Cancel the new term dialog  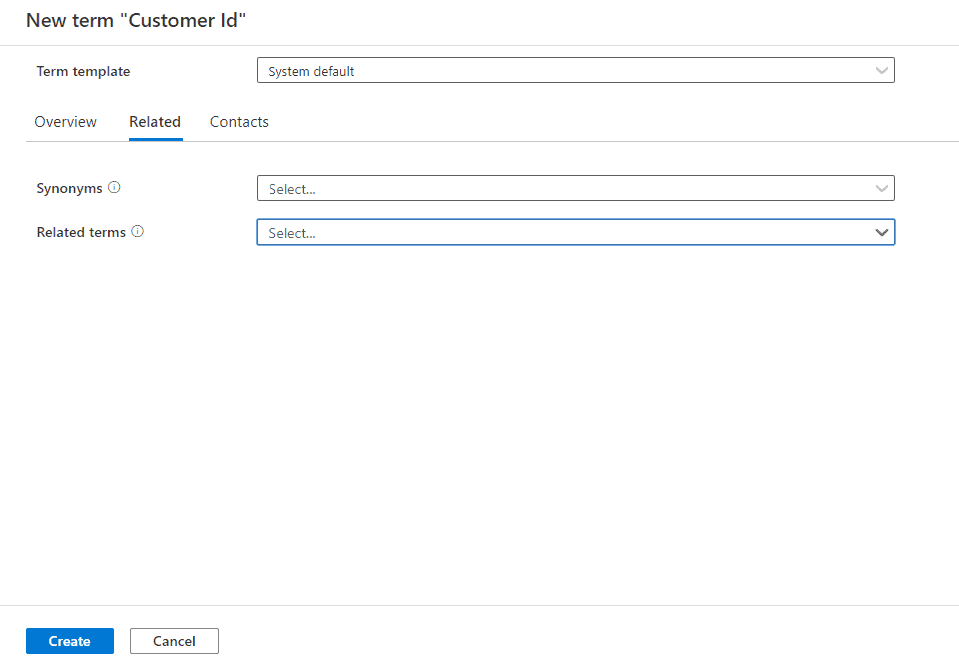pos(174,641)
